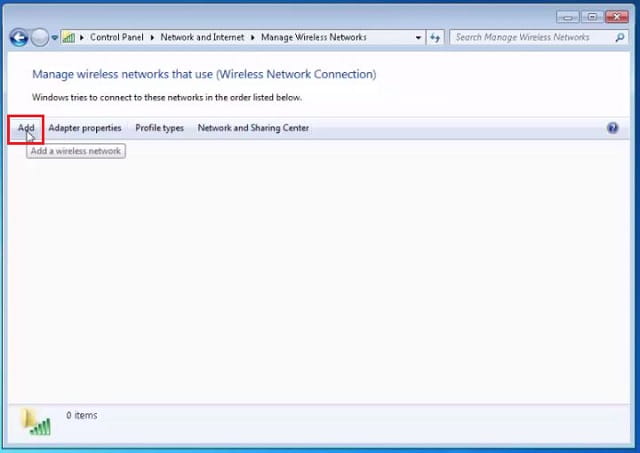Click the 'Windows tries to connect' description text
The height and width of the screenshot is (453, 640).
167,98
